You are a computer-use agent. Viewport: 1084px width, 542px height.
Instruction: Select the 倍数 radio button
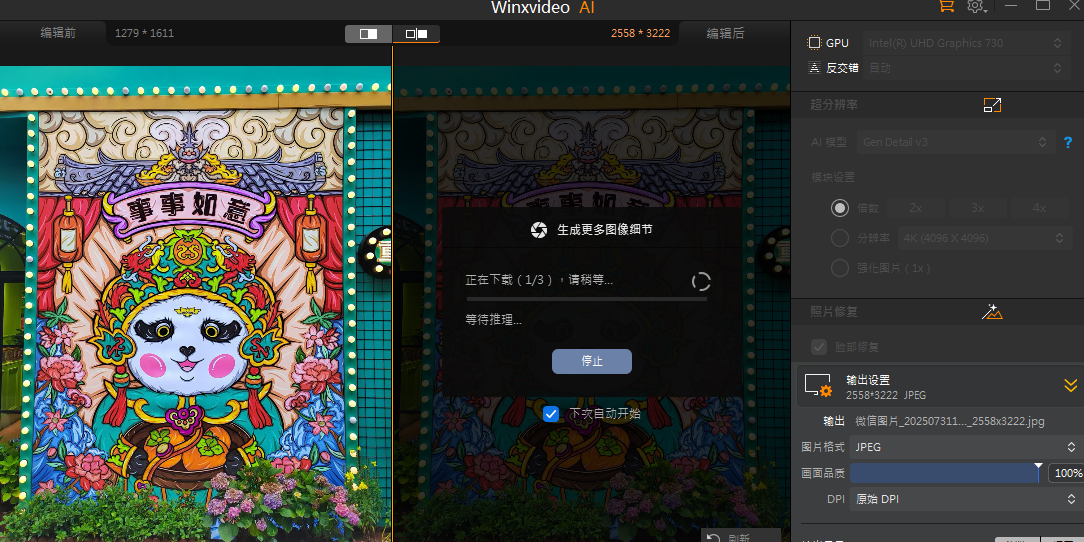point(840,208)
